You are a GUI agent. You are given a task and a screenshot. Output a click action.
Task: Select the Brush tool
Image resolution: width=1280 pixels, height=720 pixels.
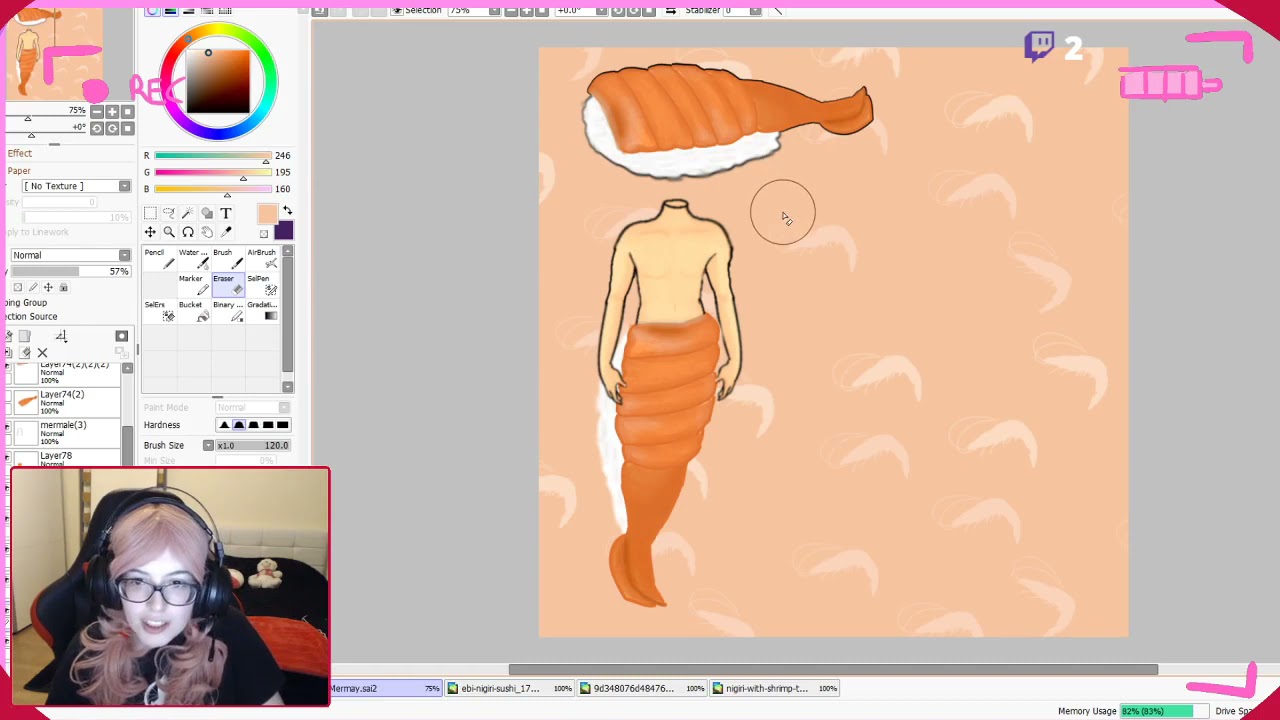[228, 258]
